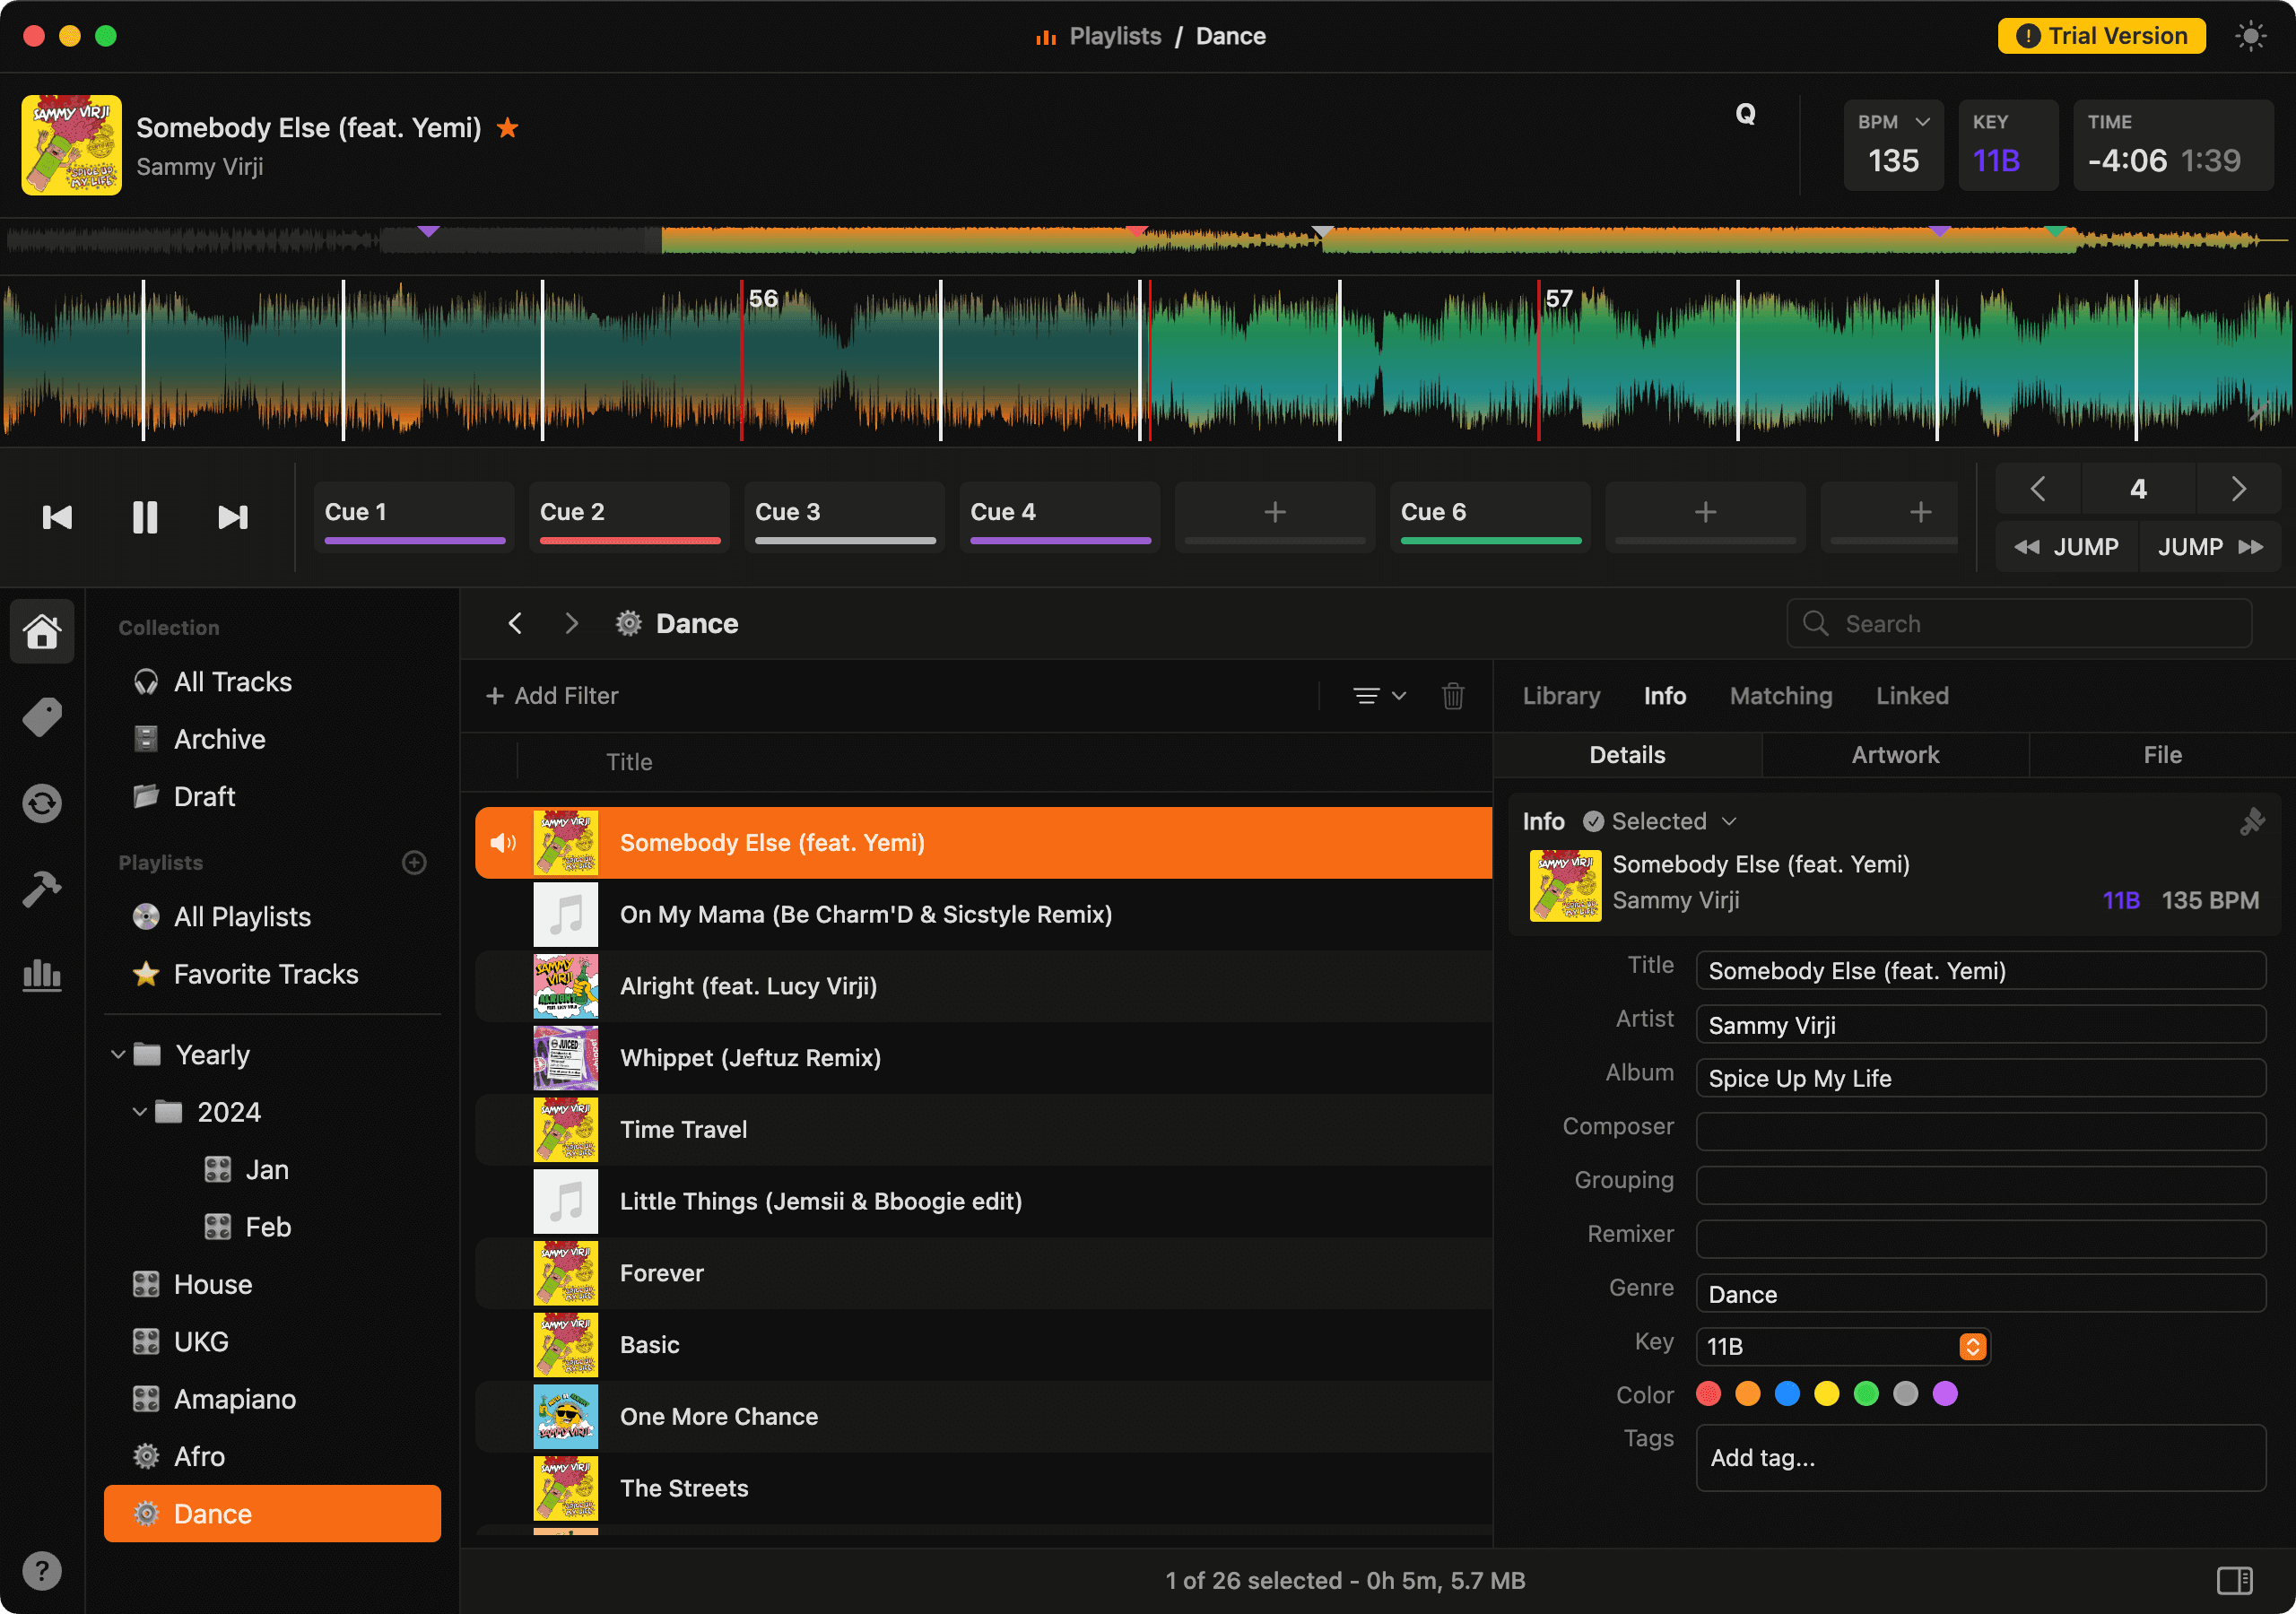Select the track Whippet (Jeftuz Remix)
The image size is (2296, 1614).
click(984, 1058)
